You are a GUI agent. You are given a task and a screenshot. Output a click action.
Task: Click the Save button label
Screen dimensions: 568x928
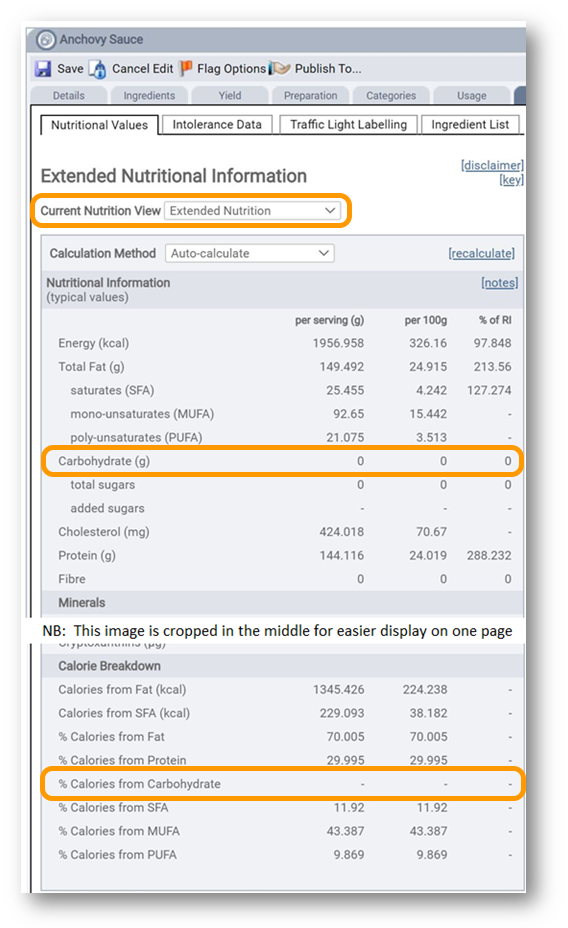coord(70,69)
